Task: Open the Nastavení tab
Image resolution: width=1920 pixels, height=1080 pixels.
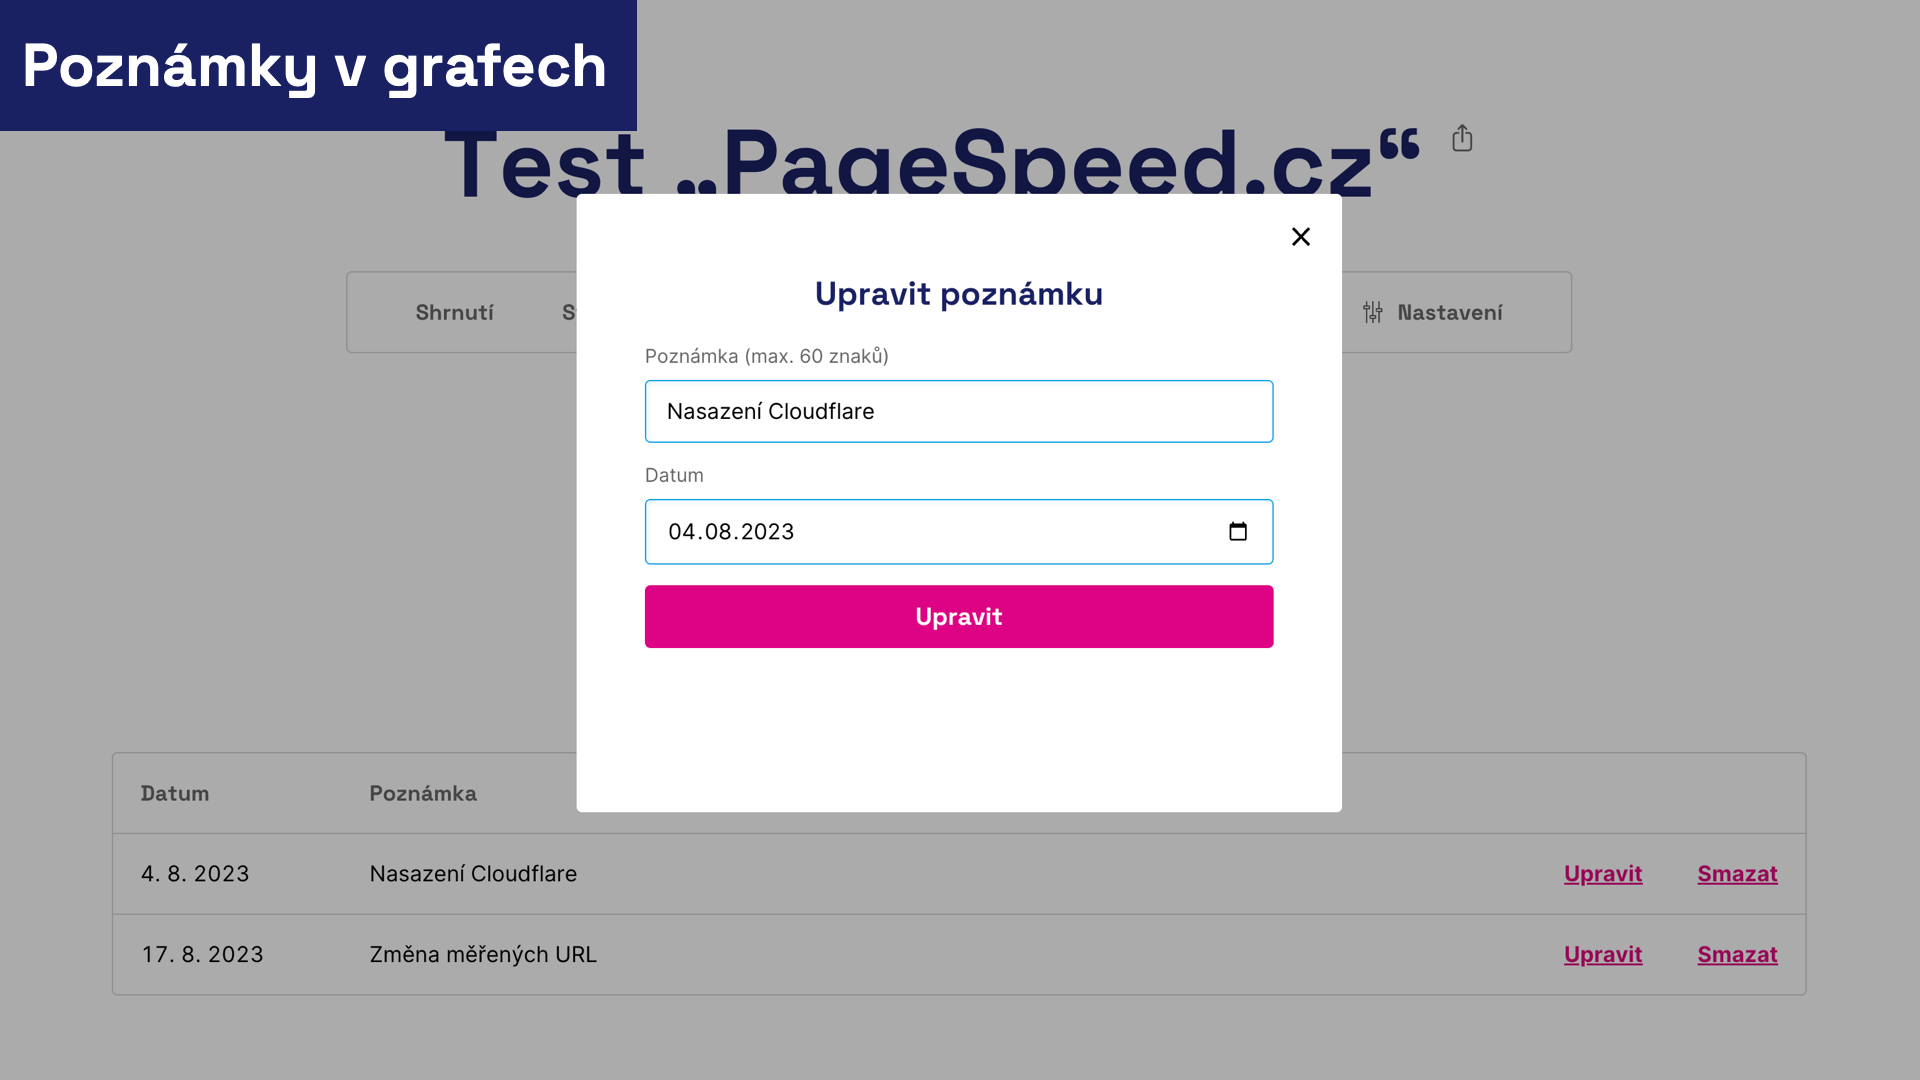Action: (1448, 312)
